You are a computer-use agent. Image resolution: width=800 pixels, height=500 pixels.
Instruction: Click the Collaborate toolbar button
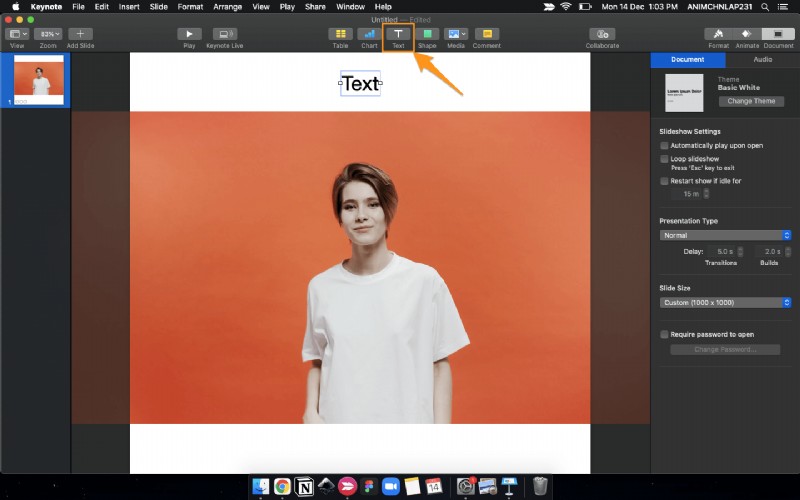(x=602, y=34)
